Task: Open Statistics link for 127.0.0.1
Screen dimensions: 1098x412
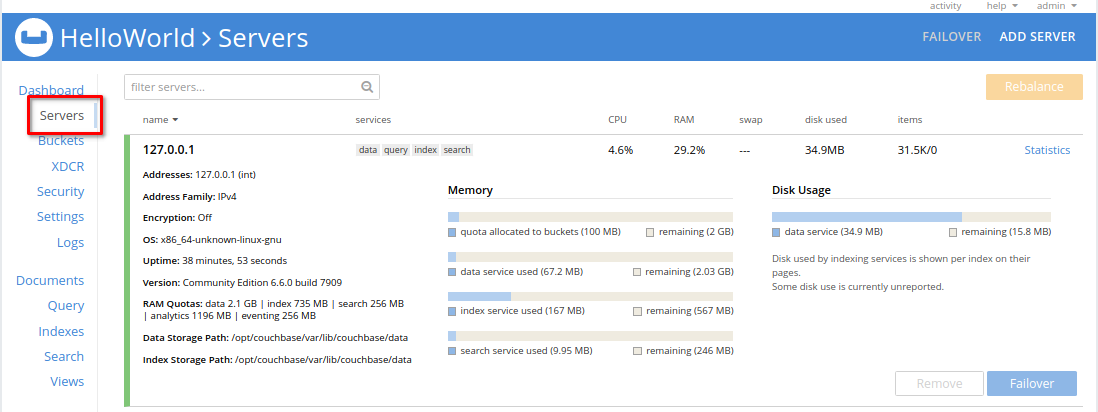Action: click(1047, 150)
